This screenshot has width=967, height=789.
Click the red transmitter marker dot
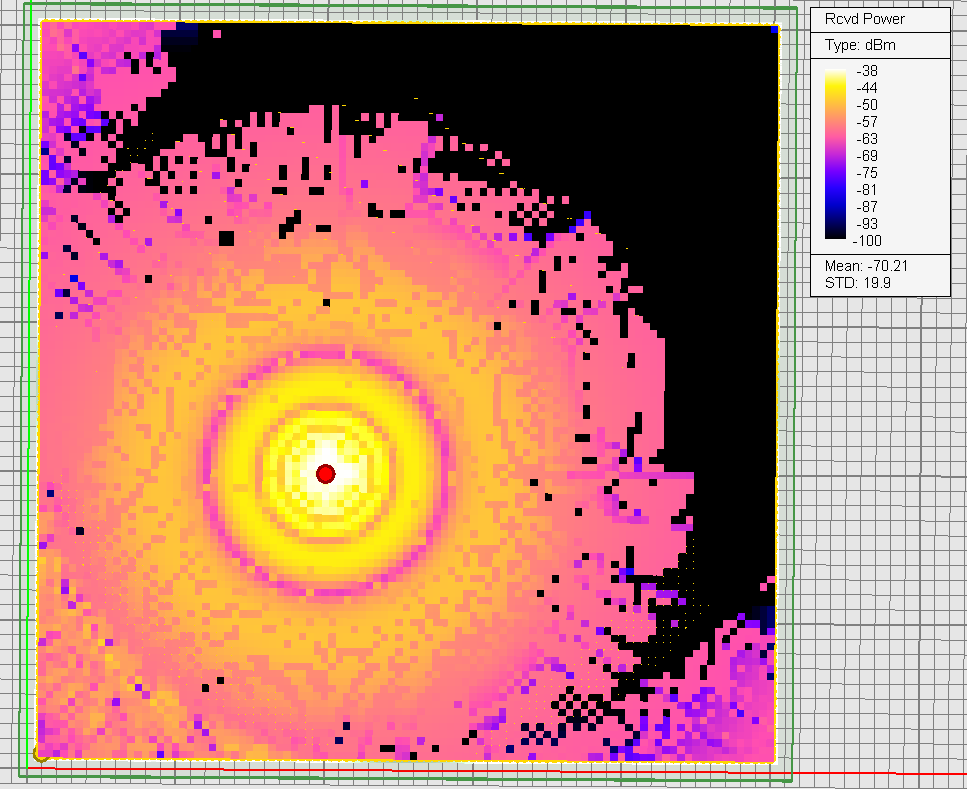click(x=325, y=473)
